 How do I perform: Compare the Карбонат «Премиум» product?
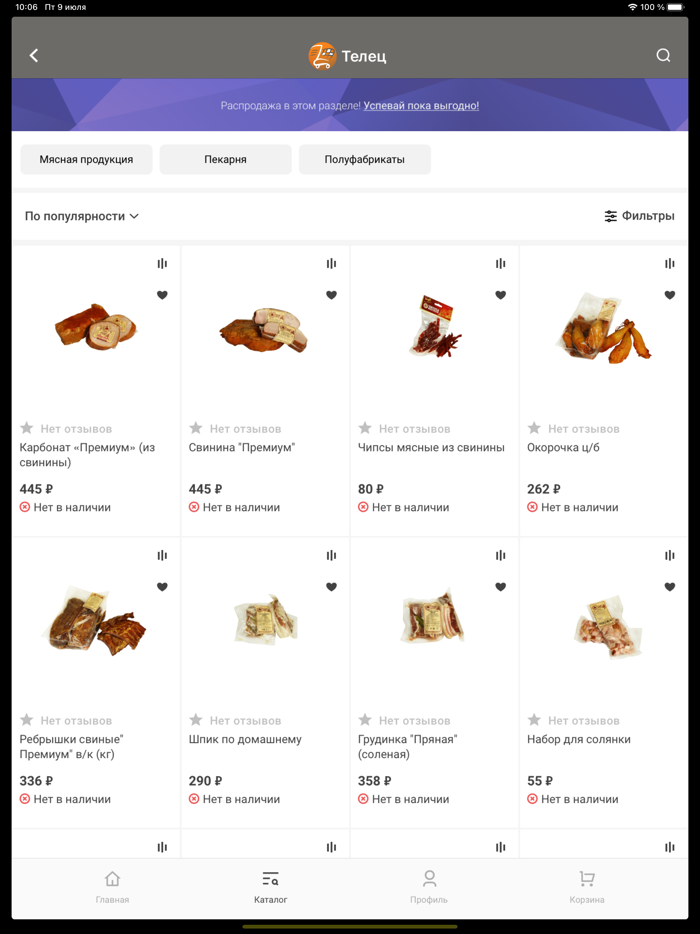[162, 264]
